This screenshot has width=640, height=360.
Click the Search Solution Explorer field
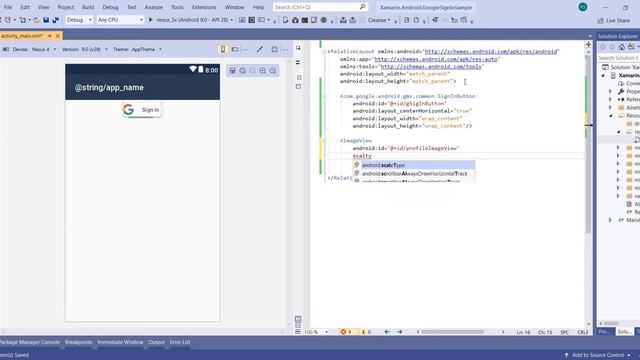[x=618, y=58]
